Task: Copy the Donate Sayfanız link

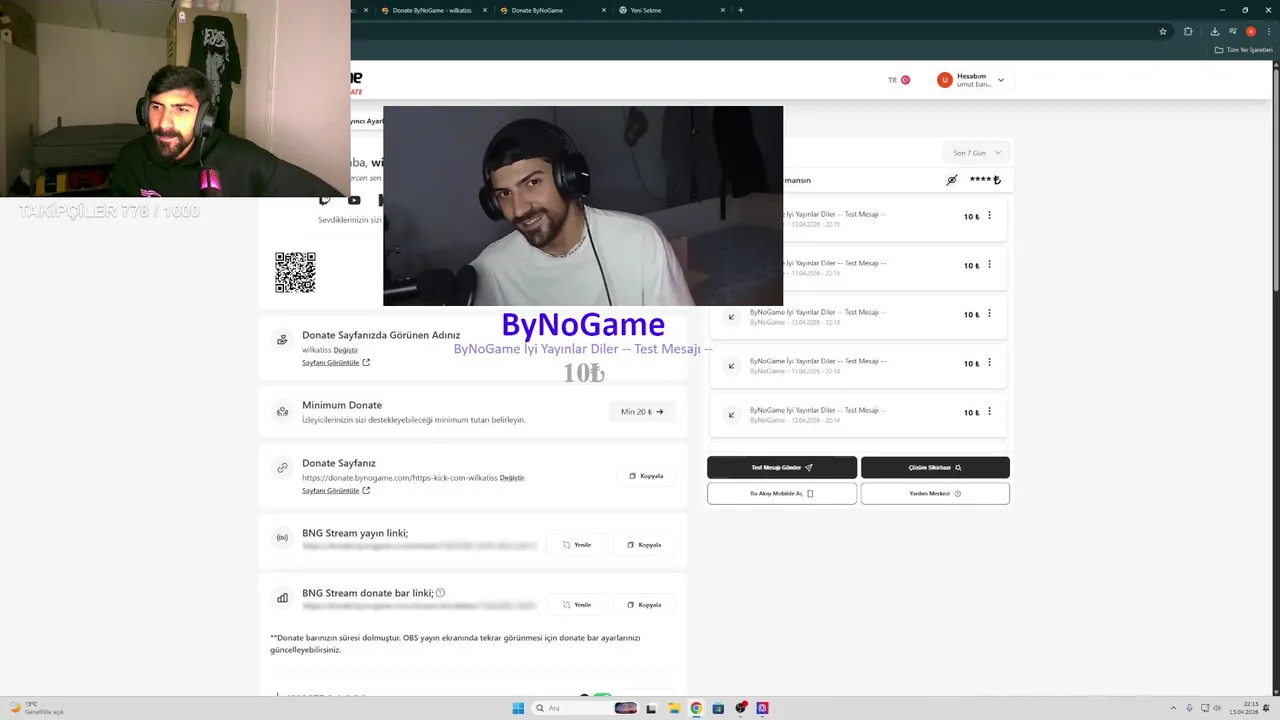Action: (646, 476)
